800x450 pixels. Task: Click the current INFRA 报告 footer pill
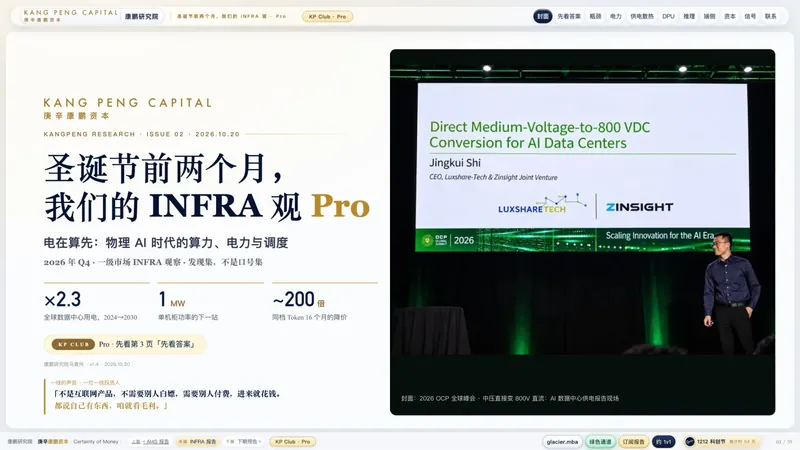tap(197, 442)
